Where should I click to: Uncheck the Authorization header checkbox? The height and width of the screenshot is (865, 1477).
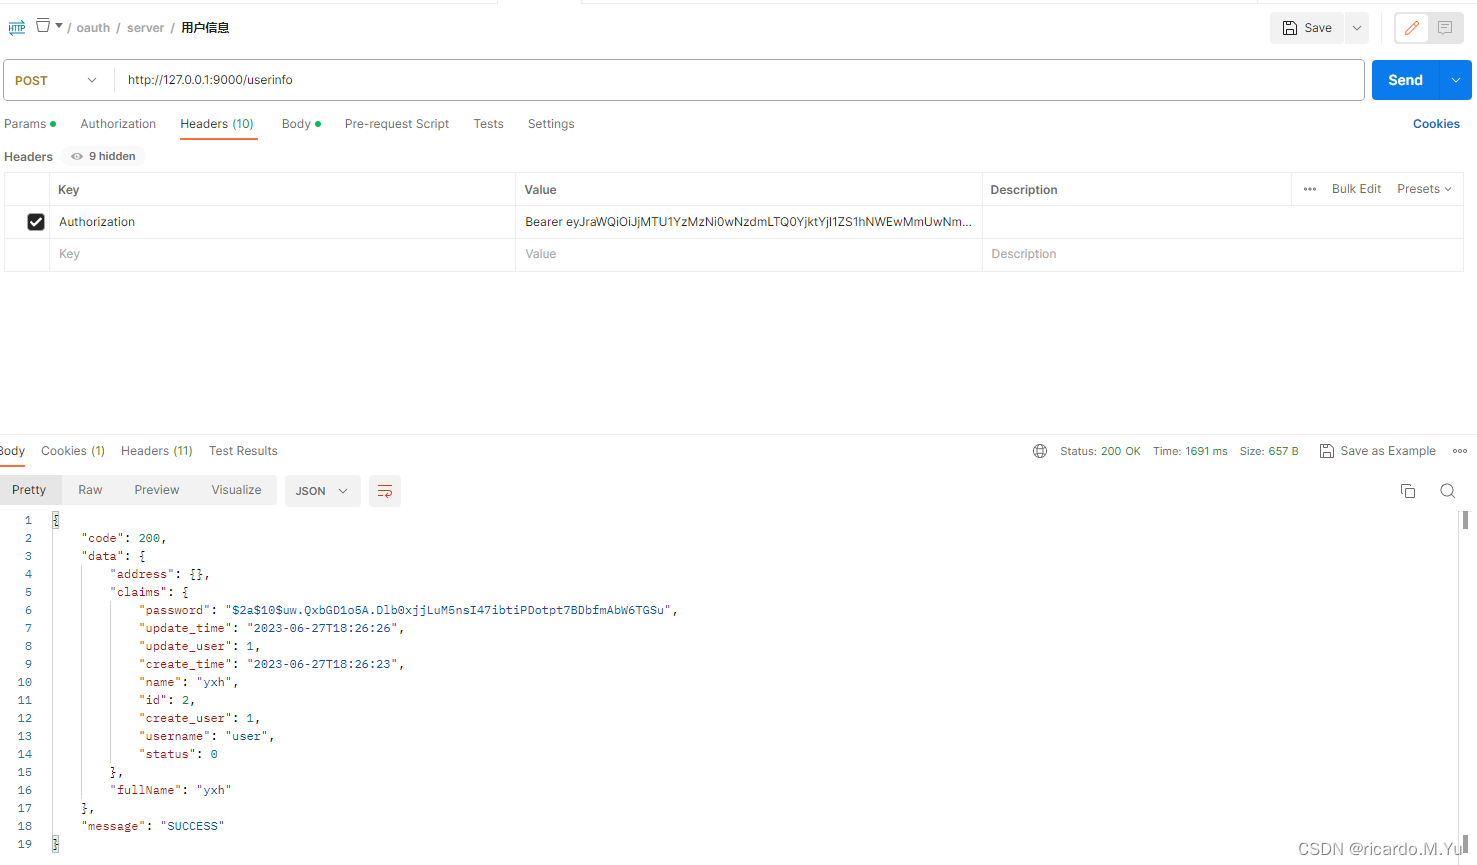(x=36, y=222)
